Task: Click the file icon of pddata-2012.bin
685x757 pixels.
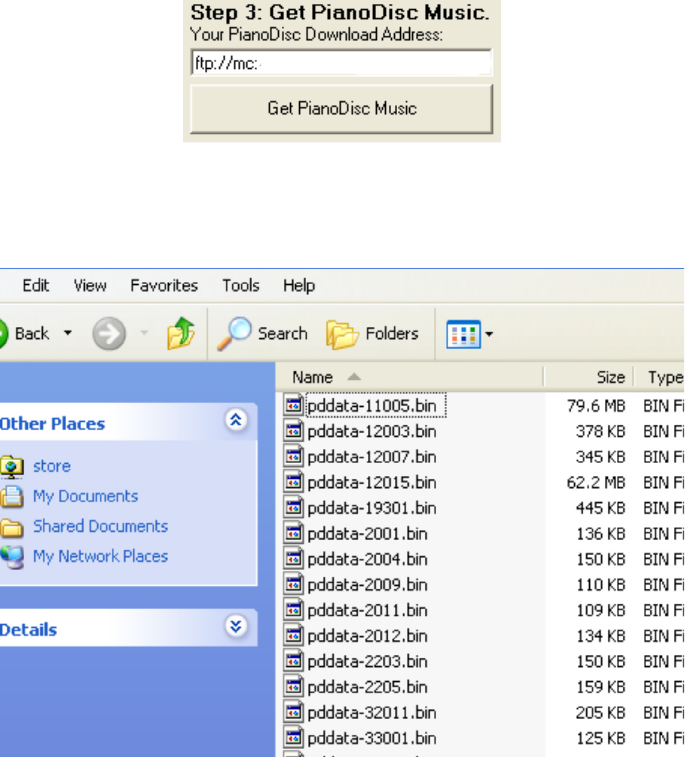Action: tap(294, 635)
